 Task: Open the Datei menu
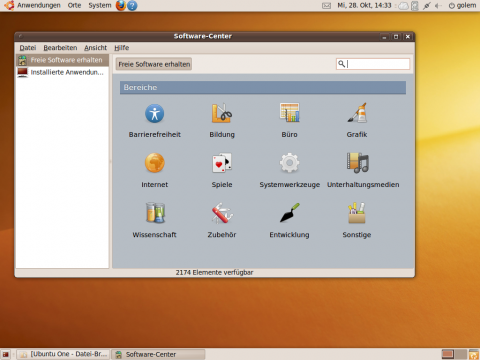tap(28, 48)
